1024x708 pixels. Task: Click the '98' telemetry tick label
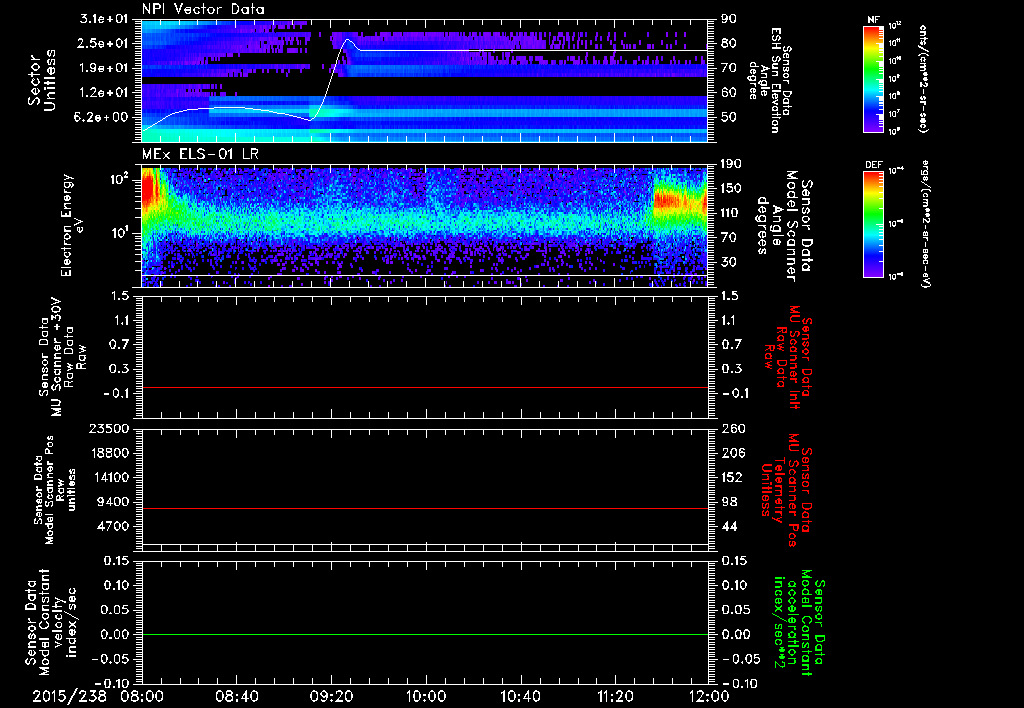tap(728, 502)
